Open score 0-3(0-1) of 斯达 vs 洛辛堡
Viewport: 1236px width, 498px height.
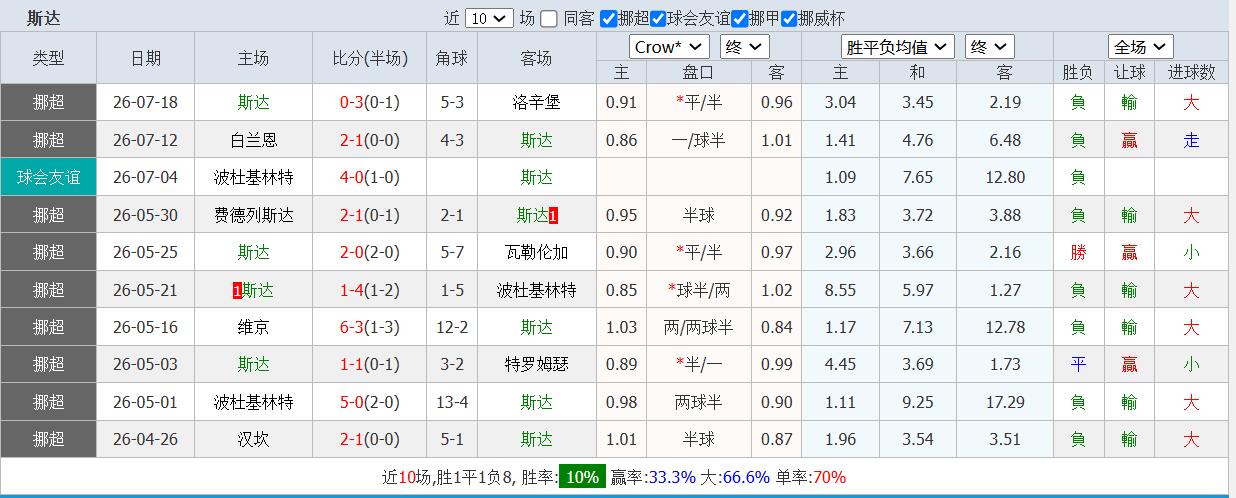(370, 102)
